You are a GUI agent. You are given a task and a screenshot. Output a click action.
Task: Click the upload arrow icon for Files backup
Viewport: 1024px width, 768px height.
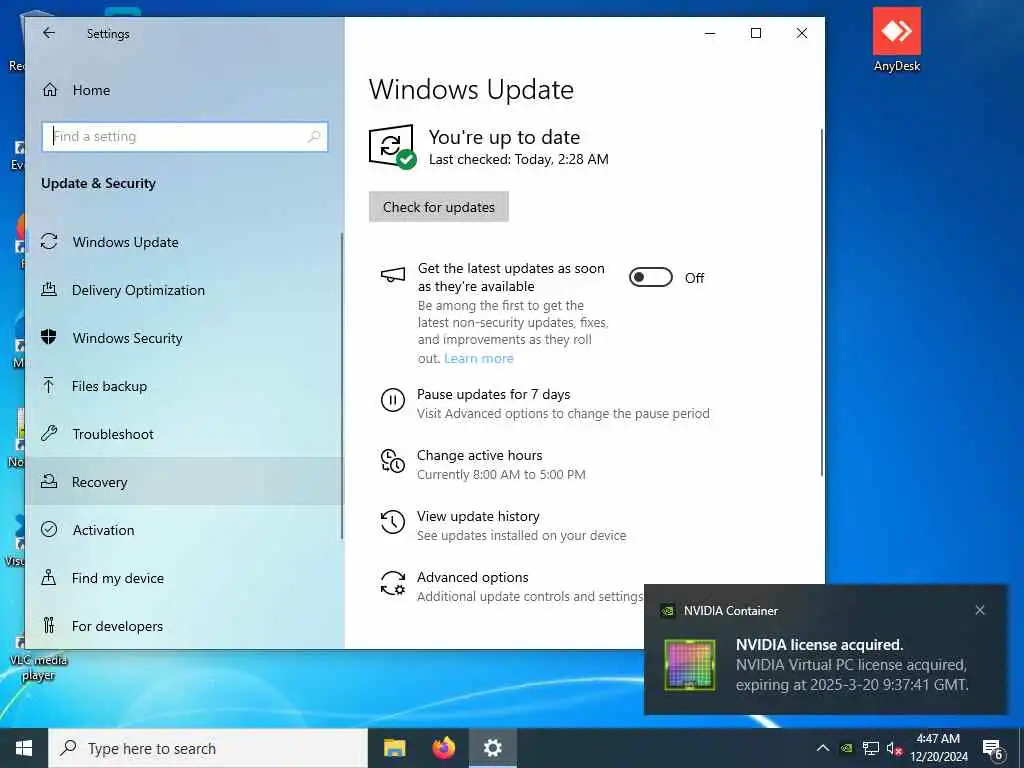tap(49, 385)
